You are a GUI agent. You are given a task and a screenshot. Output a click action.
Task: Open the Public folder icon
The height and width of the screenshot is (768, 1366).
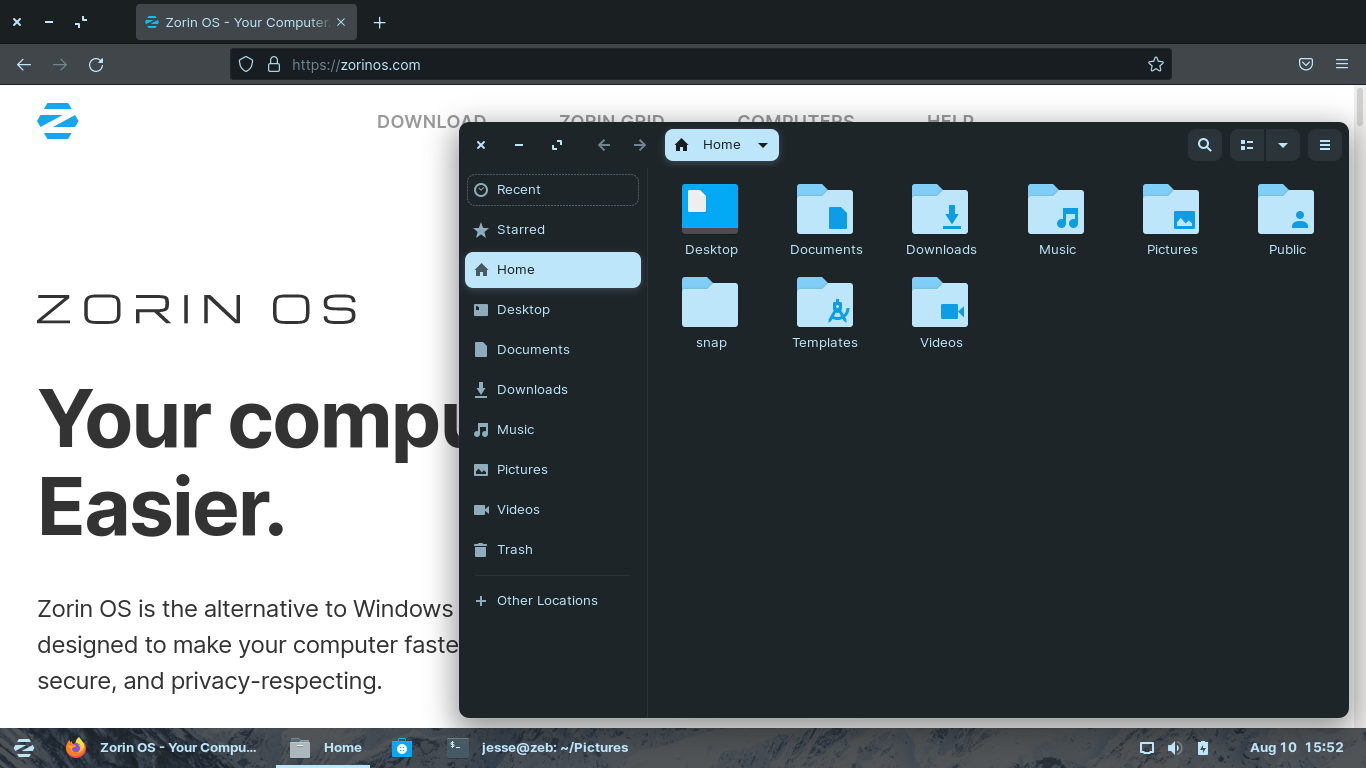pyautogui.click(x=1286, y=209)
